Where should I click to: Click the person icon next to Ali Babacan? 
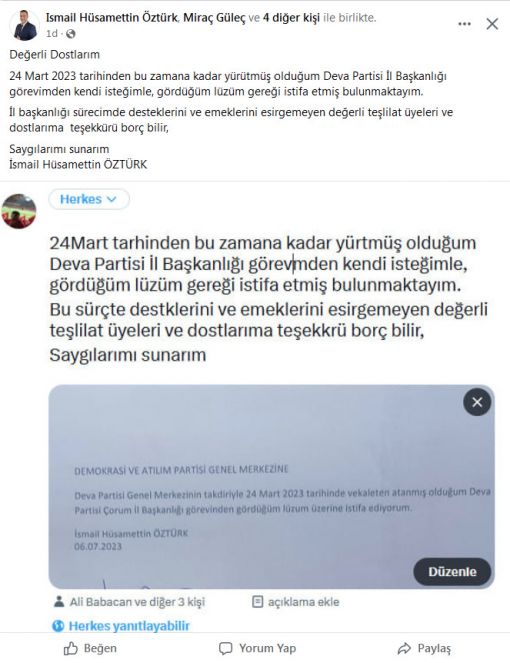59,601
